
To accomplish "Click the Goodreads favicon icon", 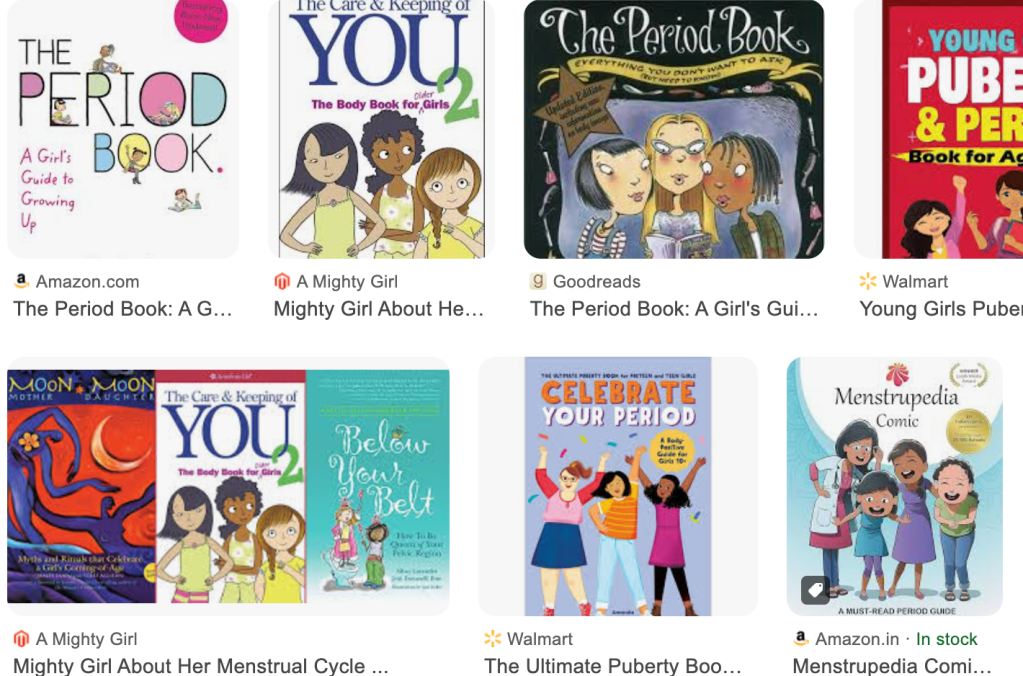I will coord(538,281).
